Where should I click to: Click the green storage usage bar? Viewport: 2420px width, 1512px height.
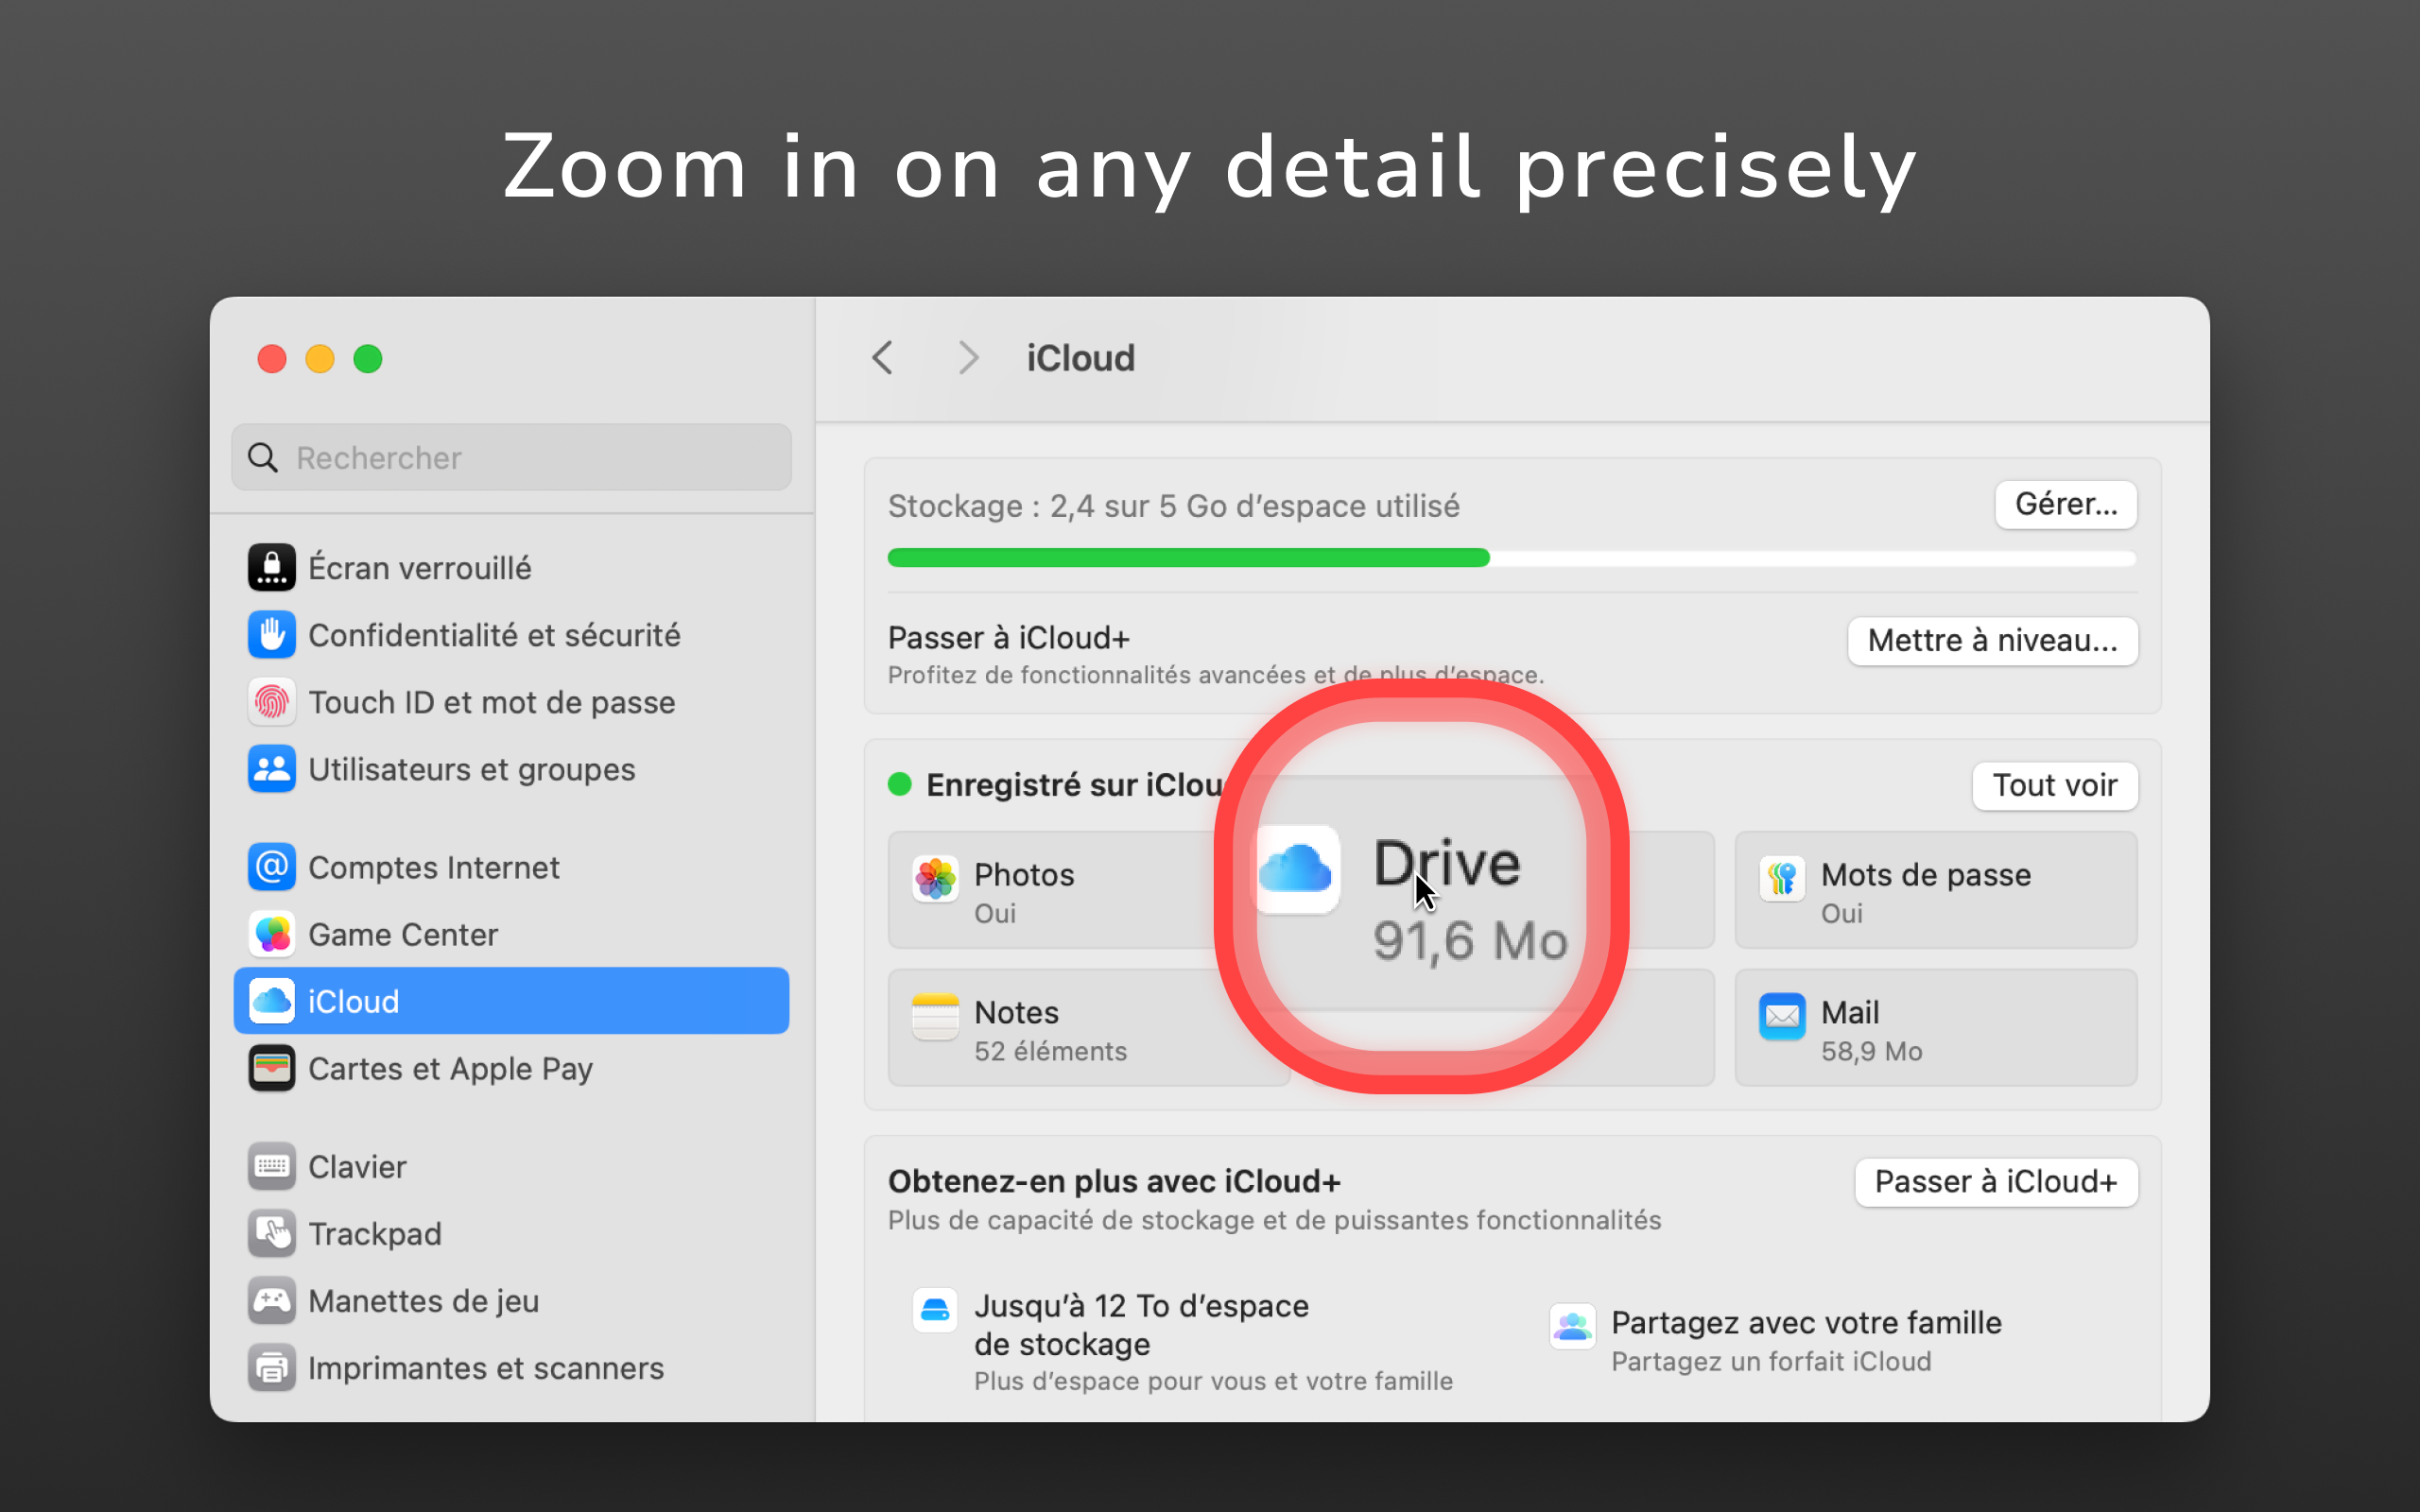click(x=1188, y=558)
